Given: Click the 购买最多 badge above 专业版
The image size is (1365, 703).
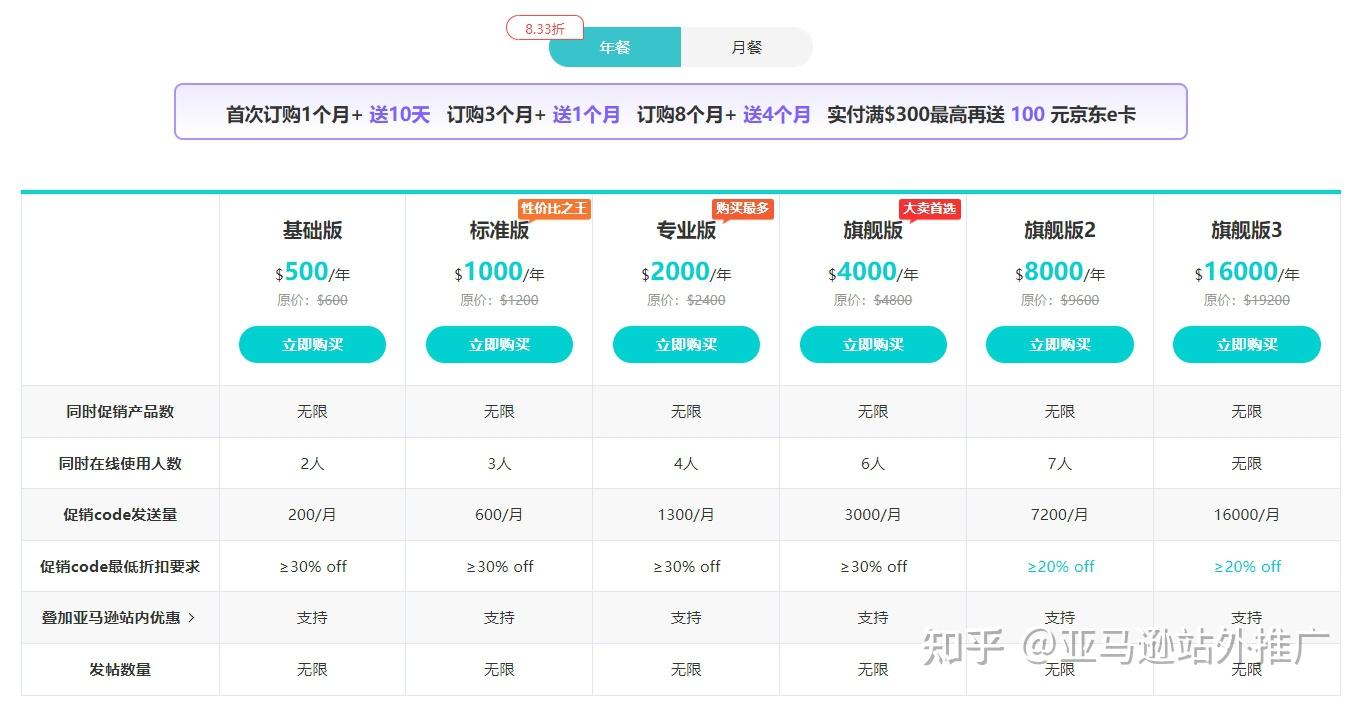Looking at the screenshot, I should click(x=742, y=208).
